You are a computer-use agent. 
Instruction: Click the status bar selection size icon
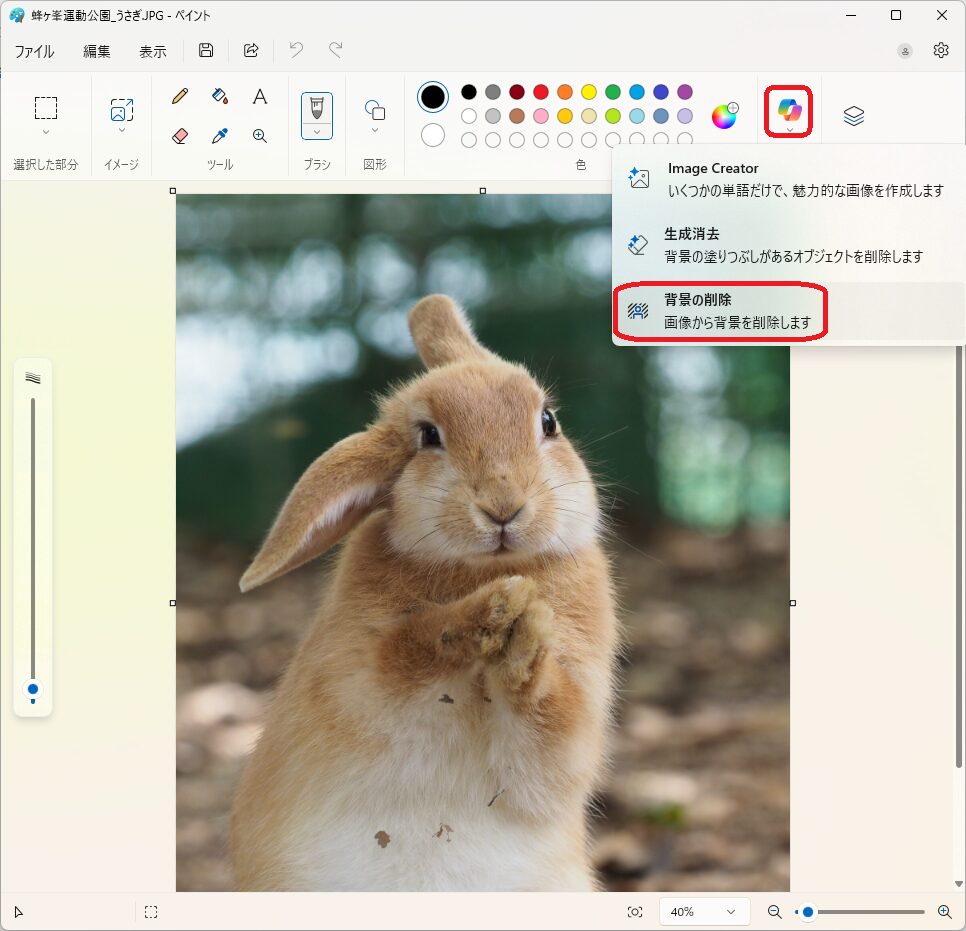click(151, 912)
